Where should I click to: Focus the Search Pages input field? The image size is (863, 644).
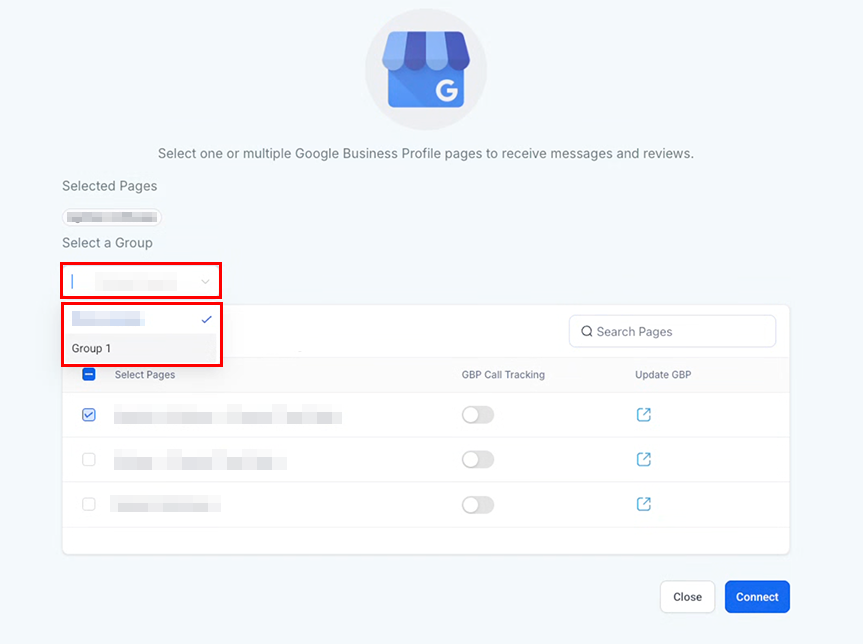(672, 331)
